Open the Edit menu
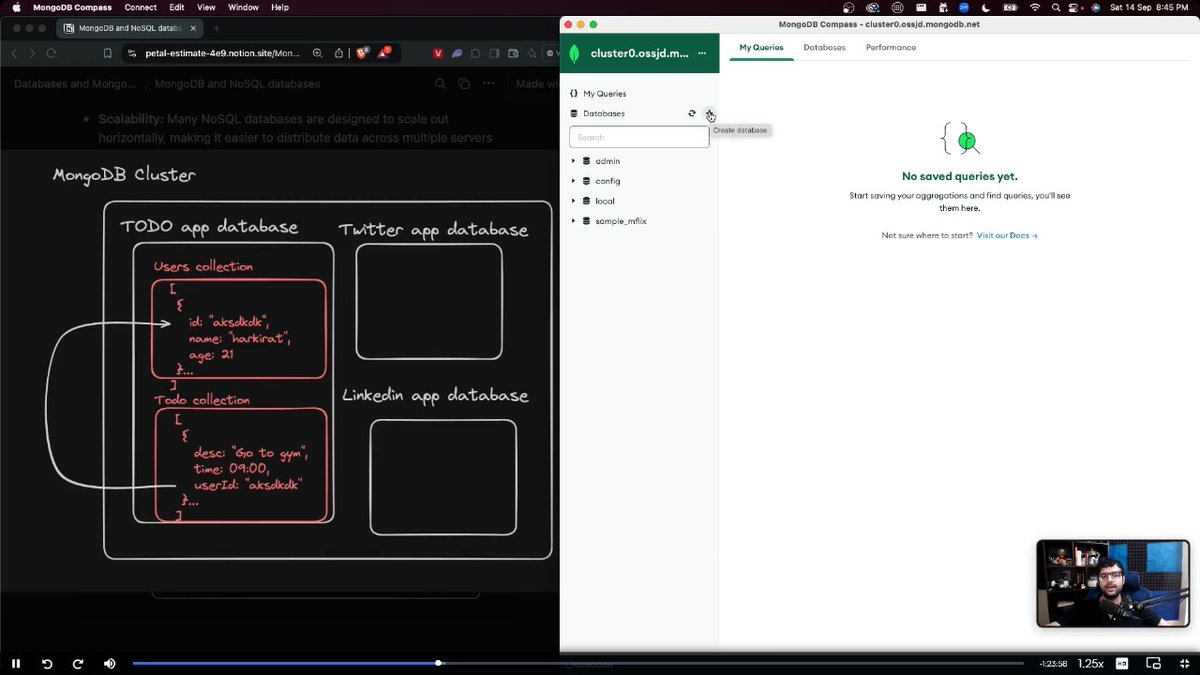 click(177, 7)
